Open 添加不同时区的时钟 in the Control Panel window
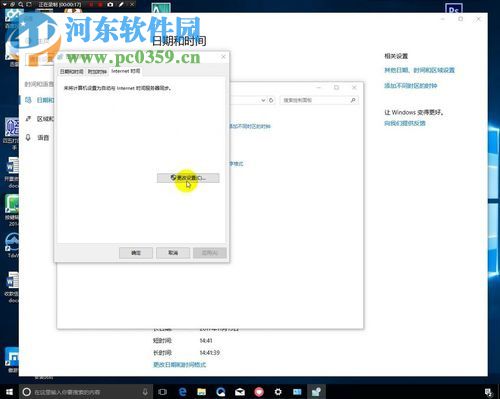Image resolution: width=500 pixels, height=399 pixels. click(x=250, y=126)
